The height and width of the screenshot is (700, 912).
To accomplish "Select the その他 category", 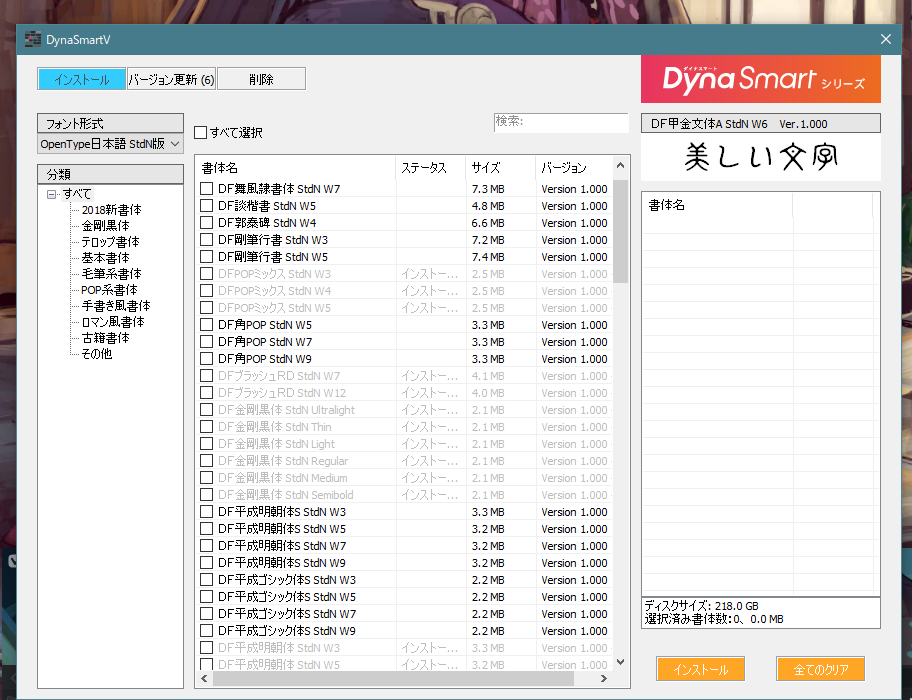I will 97,353.
